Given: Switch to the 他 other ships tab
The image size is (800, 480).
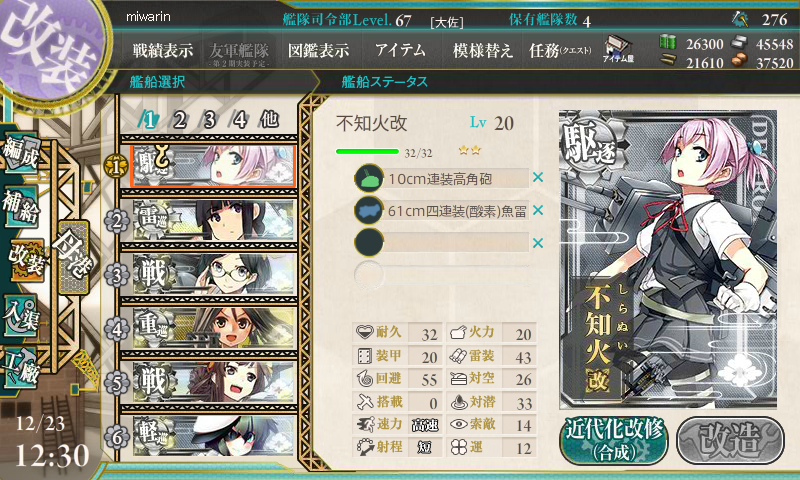Looking at the screenshot, I should (270, 119).
